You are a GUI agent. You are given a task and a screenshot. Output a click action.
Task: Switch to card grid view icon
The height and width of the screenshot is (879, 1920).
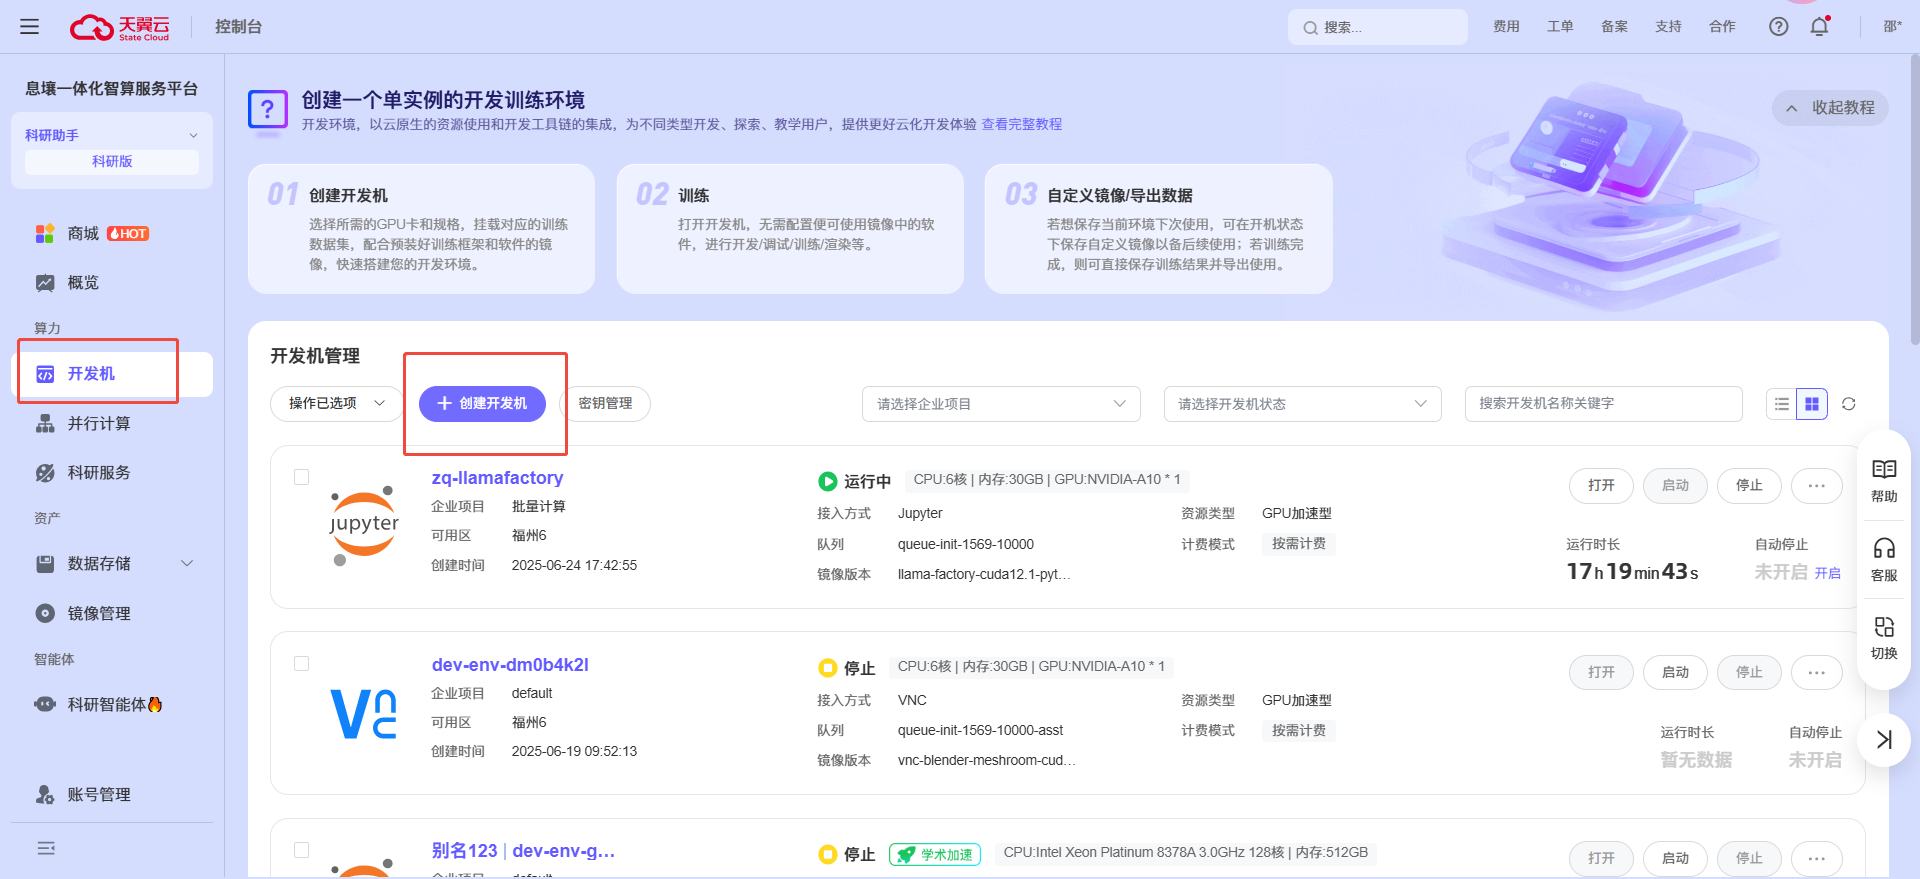1812,404
